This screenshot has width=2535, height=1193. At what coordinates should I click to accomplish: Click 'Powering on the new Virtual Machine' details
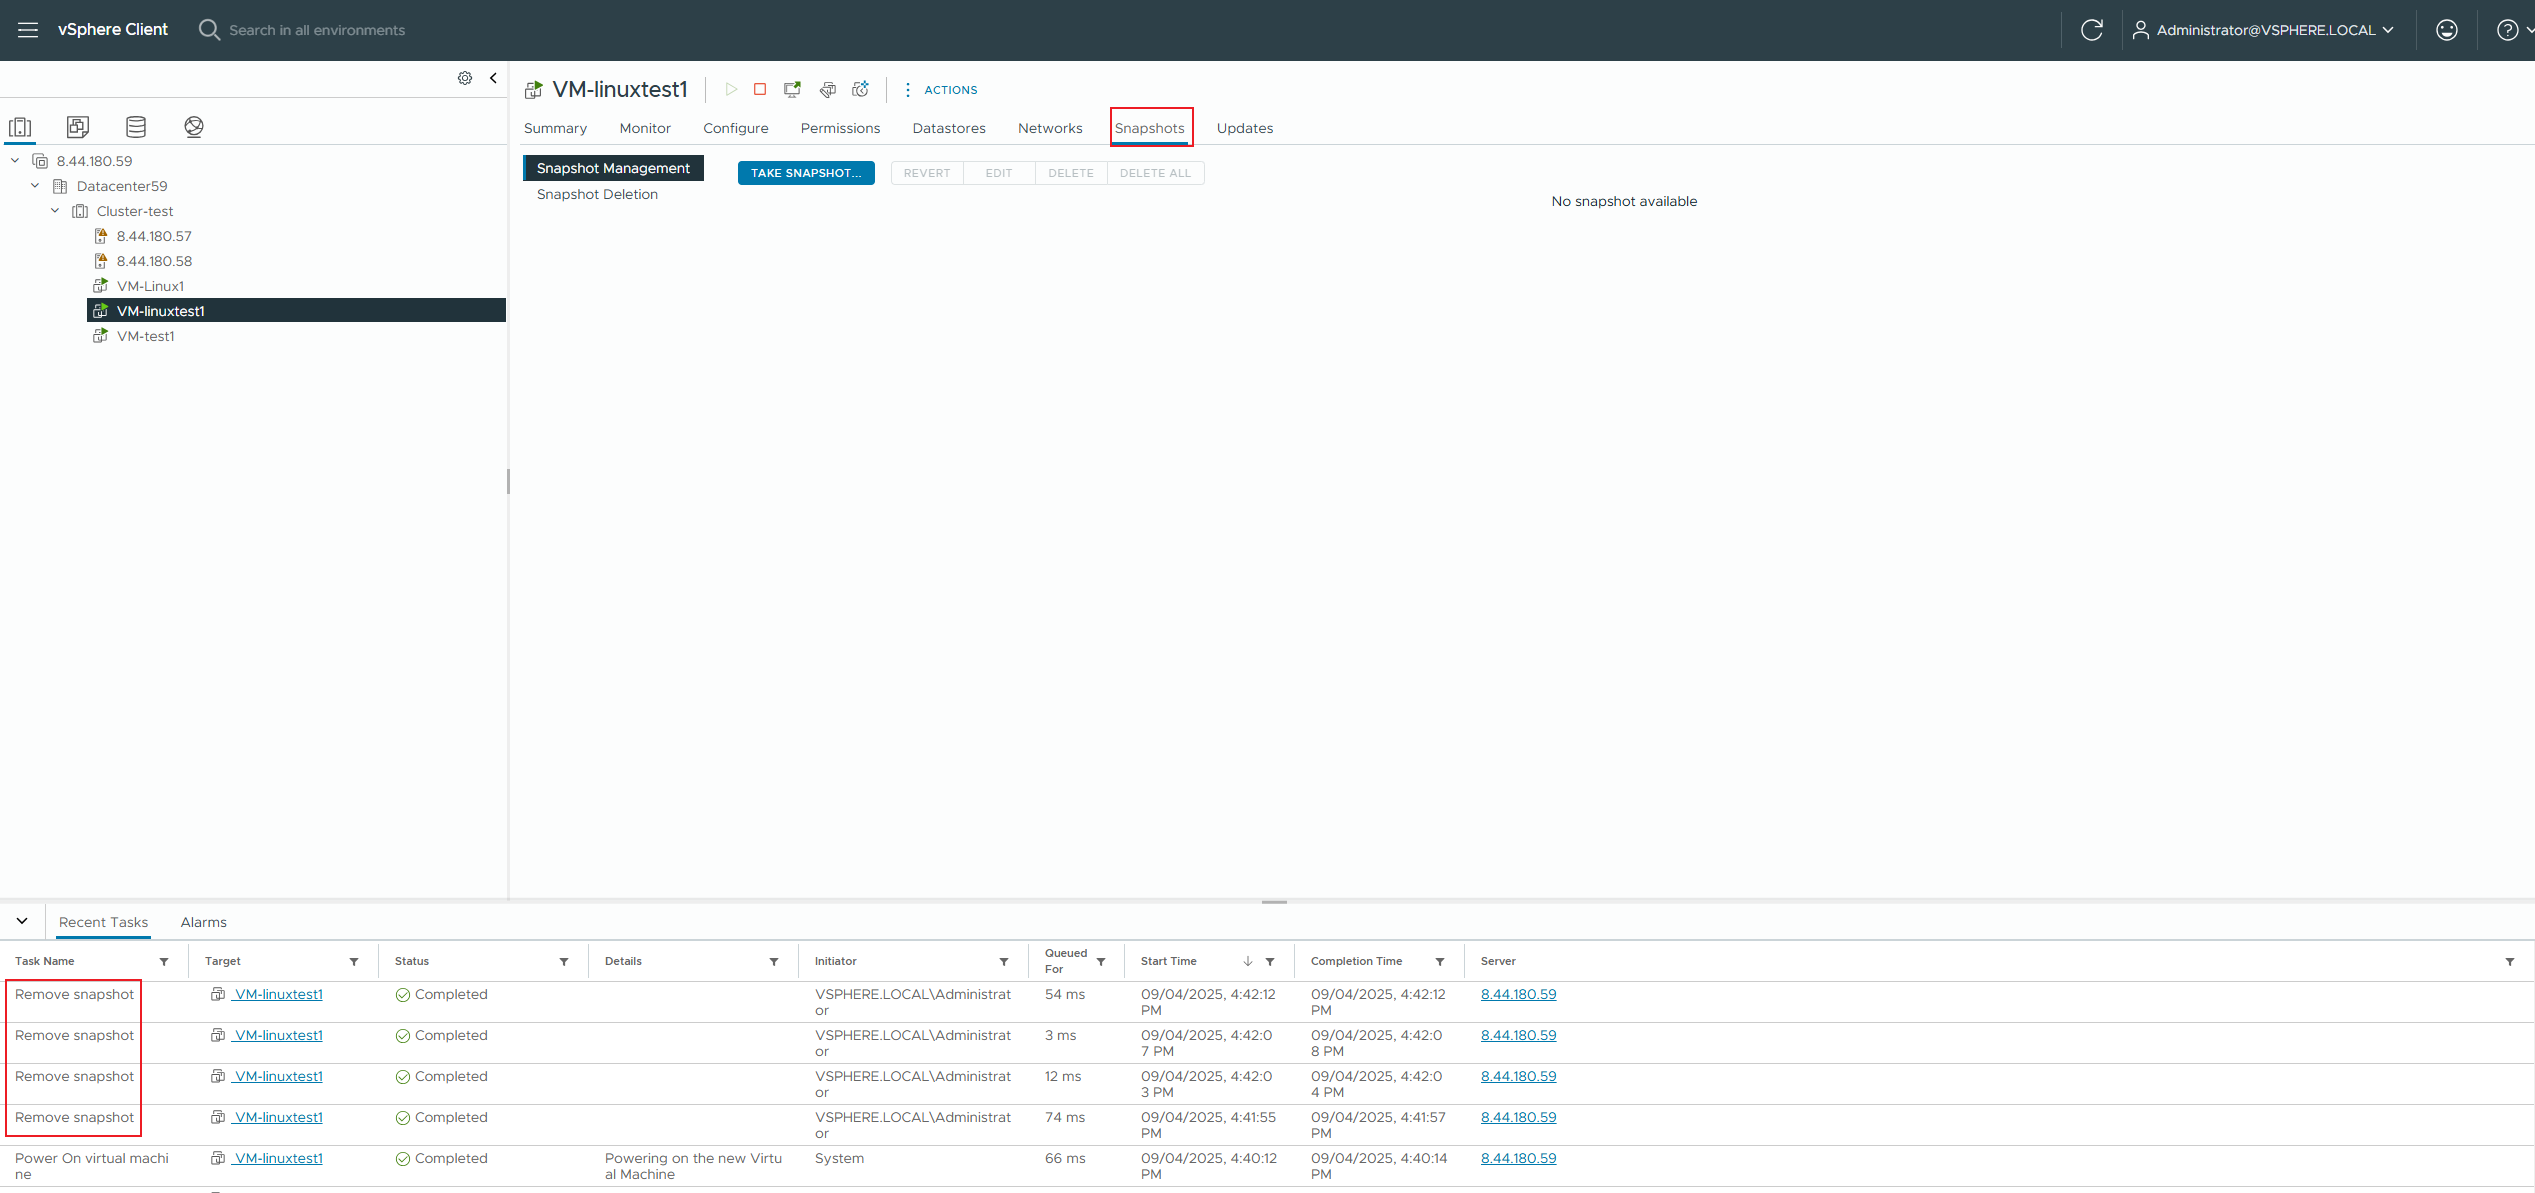(693, 1166)
